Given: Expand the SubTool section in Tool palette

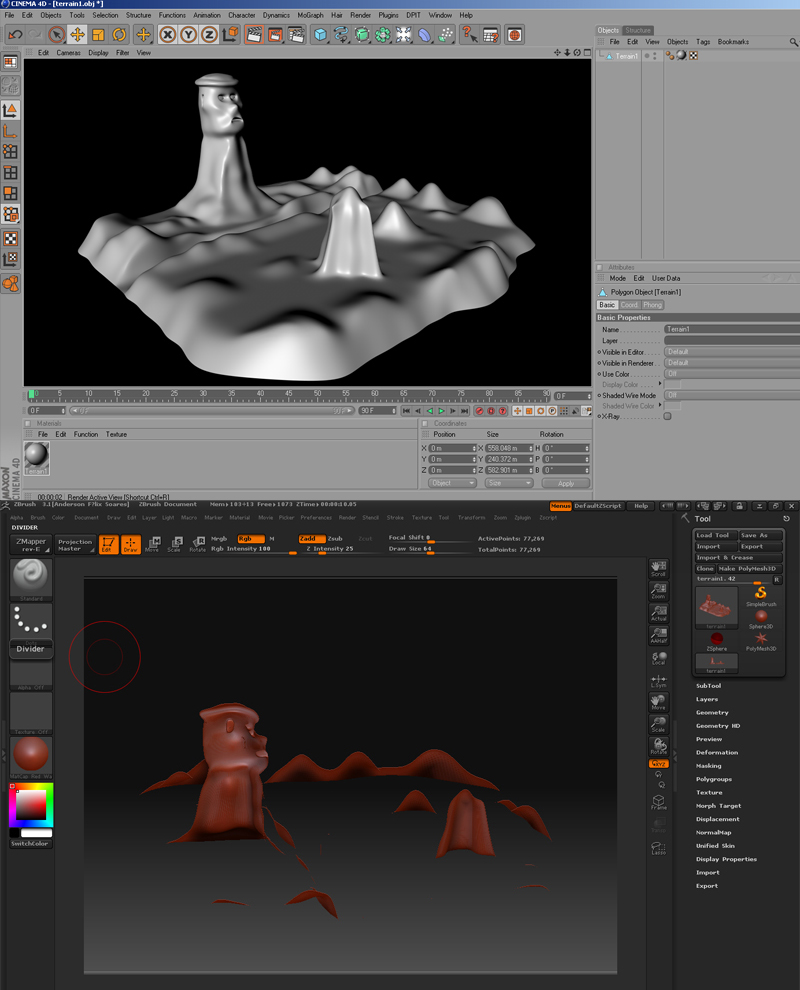Looking at the screenshot, I should click(x=708, y=686).
